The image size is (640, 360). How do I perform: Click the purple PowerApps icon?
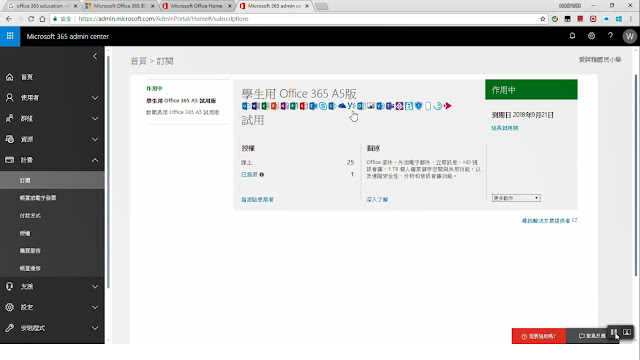pos(400,106)
